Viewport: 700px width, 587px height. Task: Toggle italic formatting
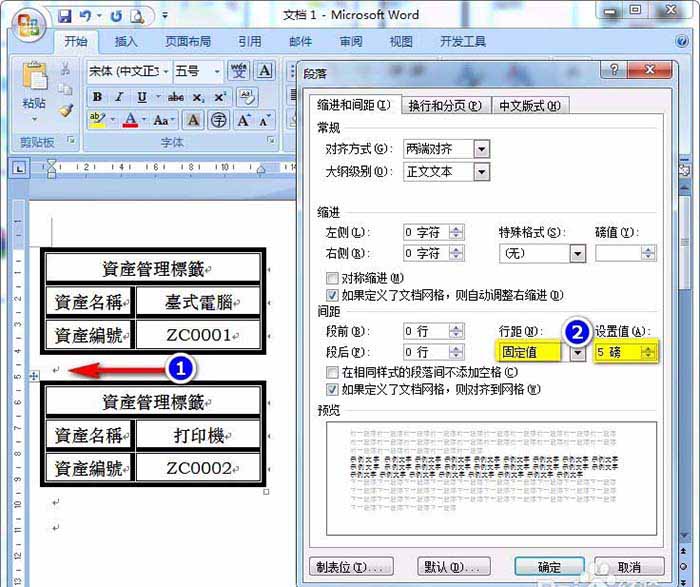(119, 97)
